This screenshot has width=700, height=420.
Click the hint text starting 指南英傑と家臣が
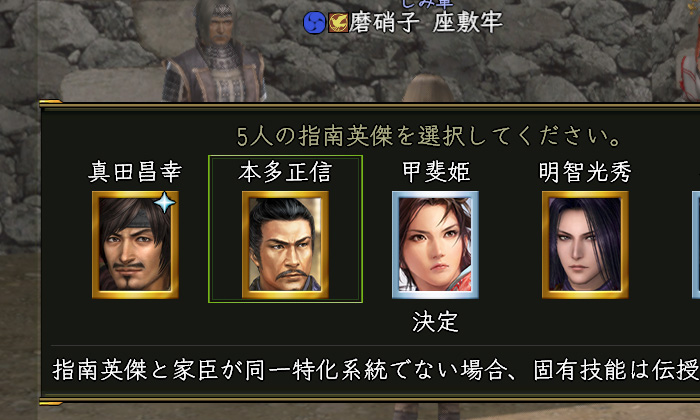coord(376,370)
